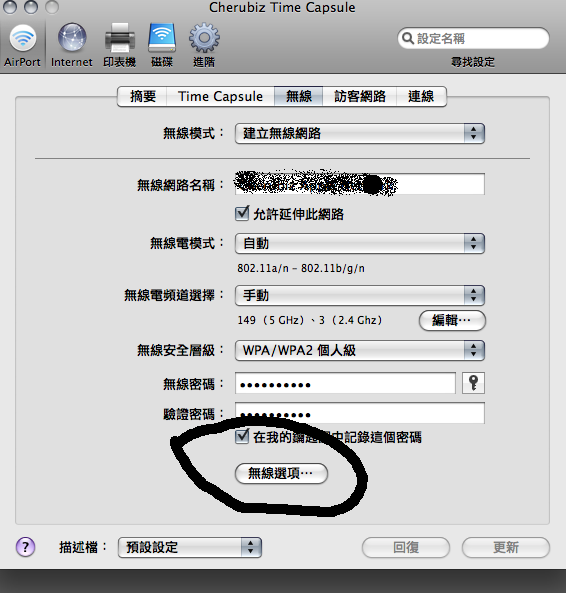
Task: Switch to the 連線 tab
Action: [421, 96]
